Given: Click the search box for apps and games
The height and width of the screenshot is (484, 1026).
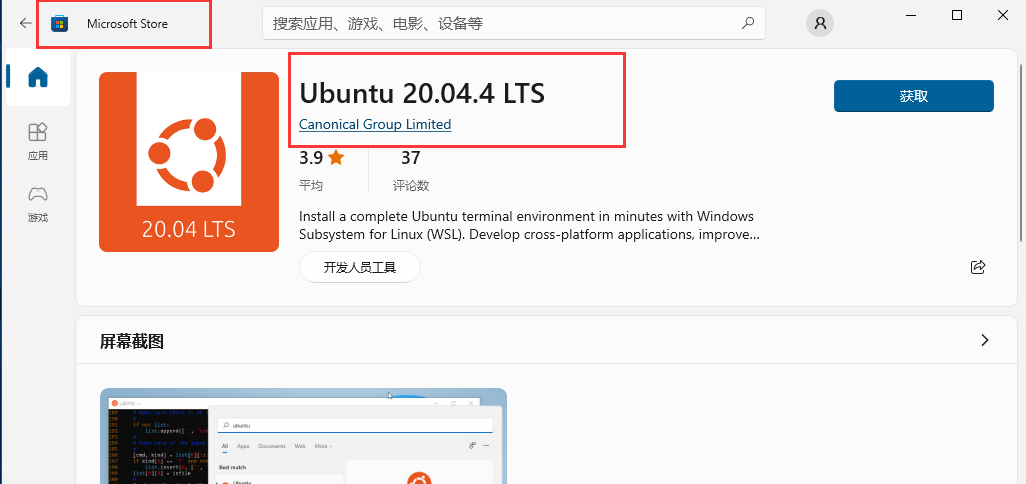Looking at the screenshot, I should click(x=514, y=24).
